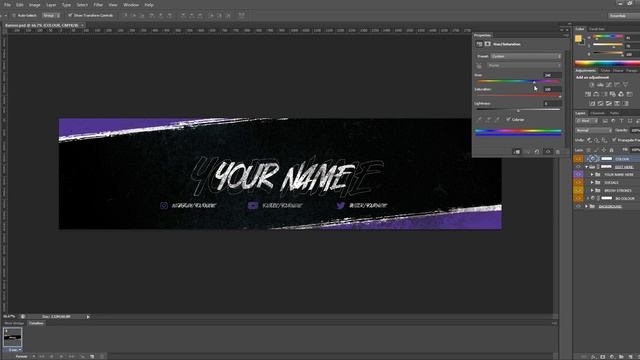Click the lock position icon in Layers panel

(604, 150)
